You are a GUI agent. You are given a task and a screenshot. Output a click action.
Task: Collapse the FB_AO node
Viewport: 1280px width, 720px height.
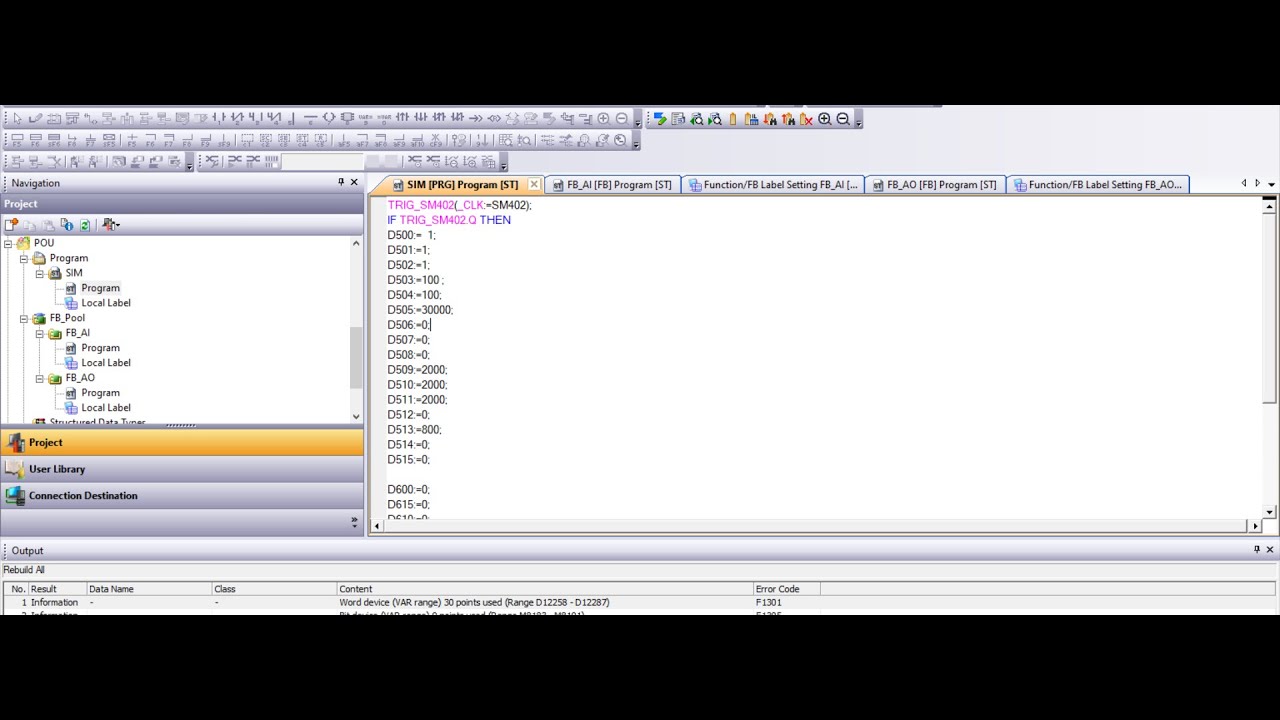[40, 378]
